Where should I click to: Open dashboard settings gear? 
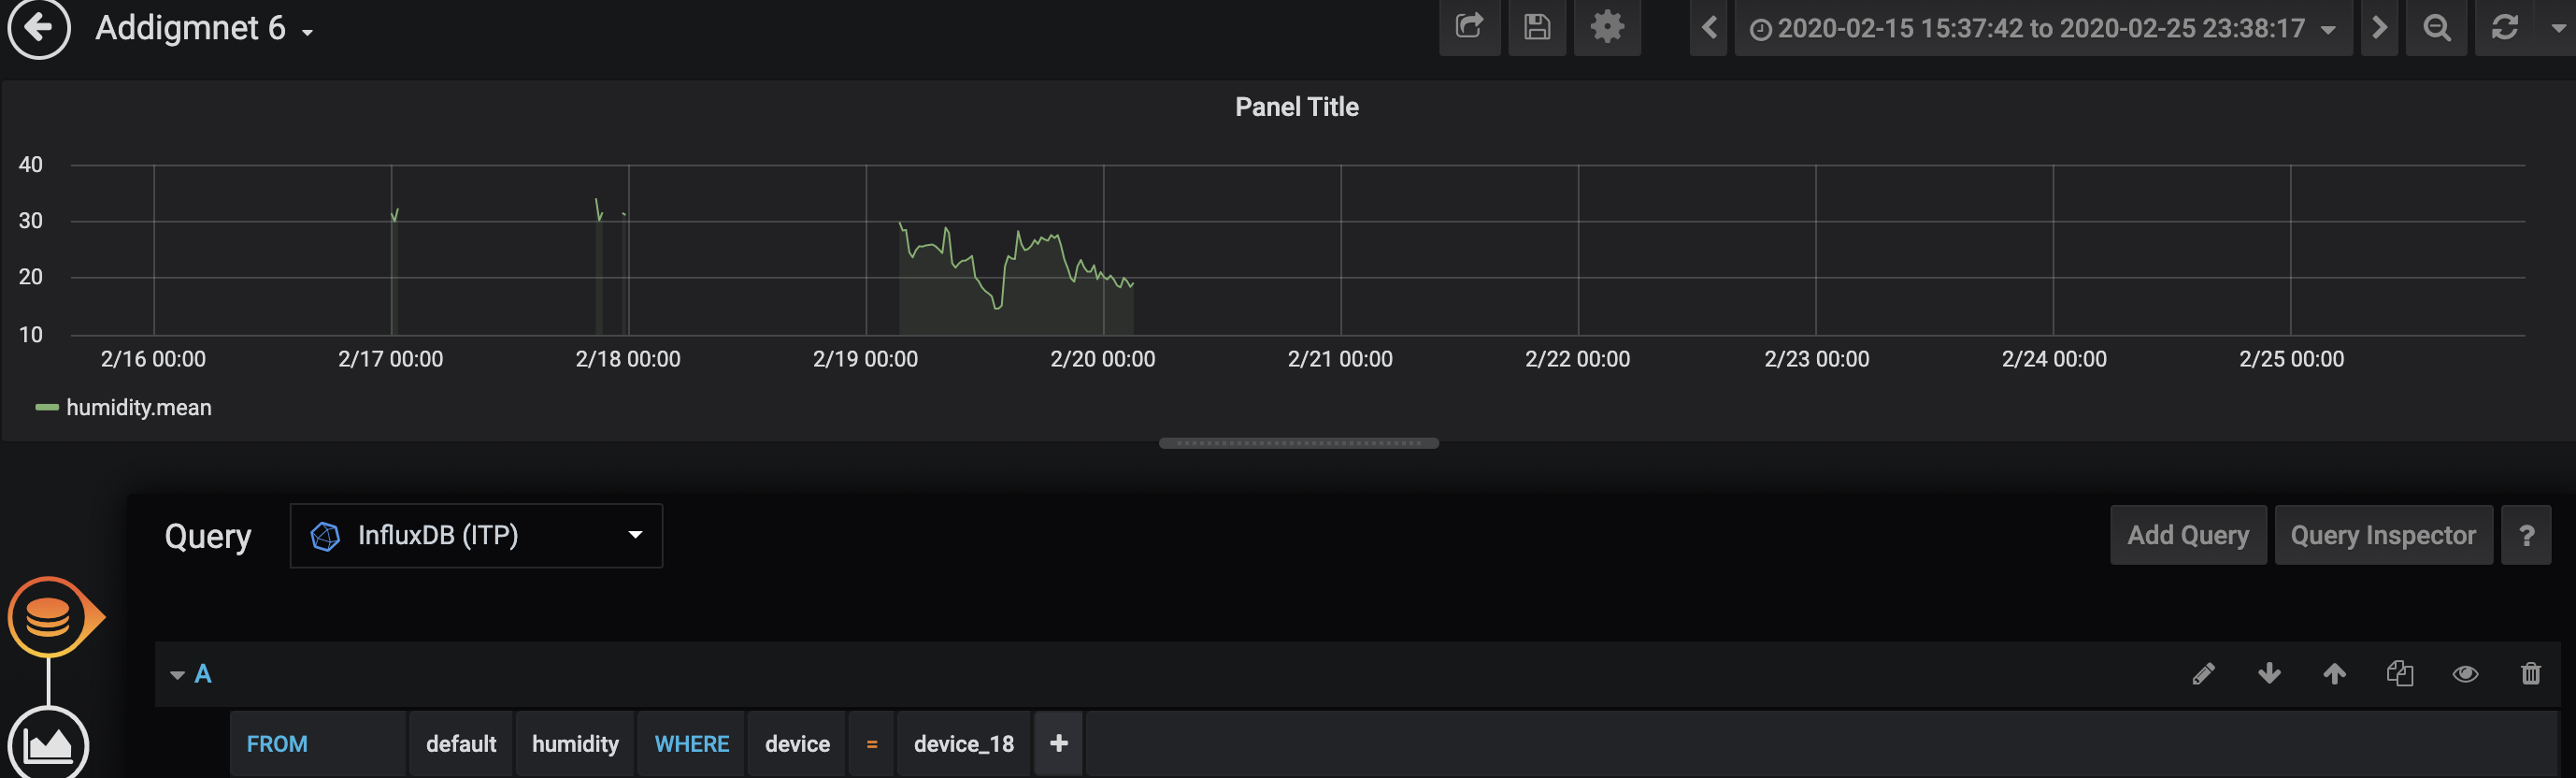[x=1607, y=27]
